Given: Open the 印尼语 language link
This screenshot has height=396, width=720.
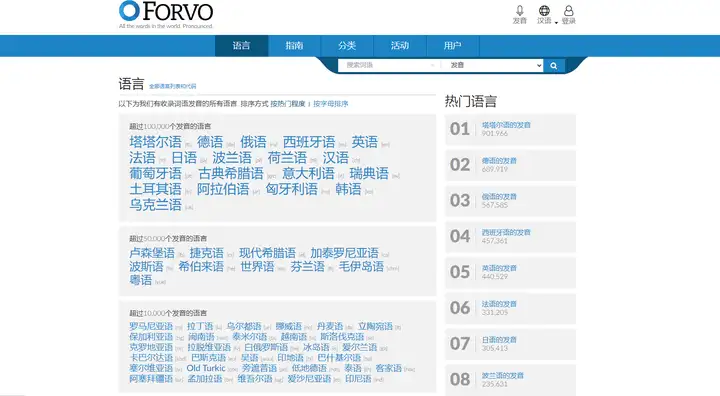Looking at the screenshot, I should [358, 379].
